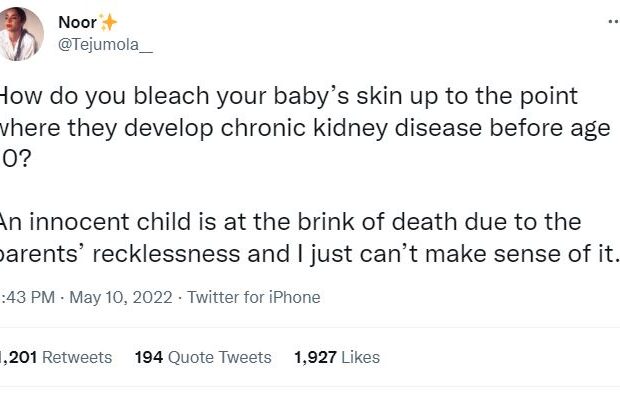Viewport: 620px width, 401px height.
Task: Show the 194 Quote Tweets
Action: pyautogui.click(x=203, y=357)
